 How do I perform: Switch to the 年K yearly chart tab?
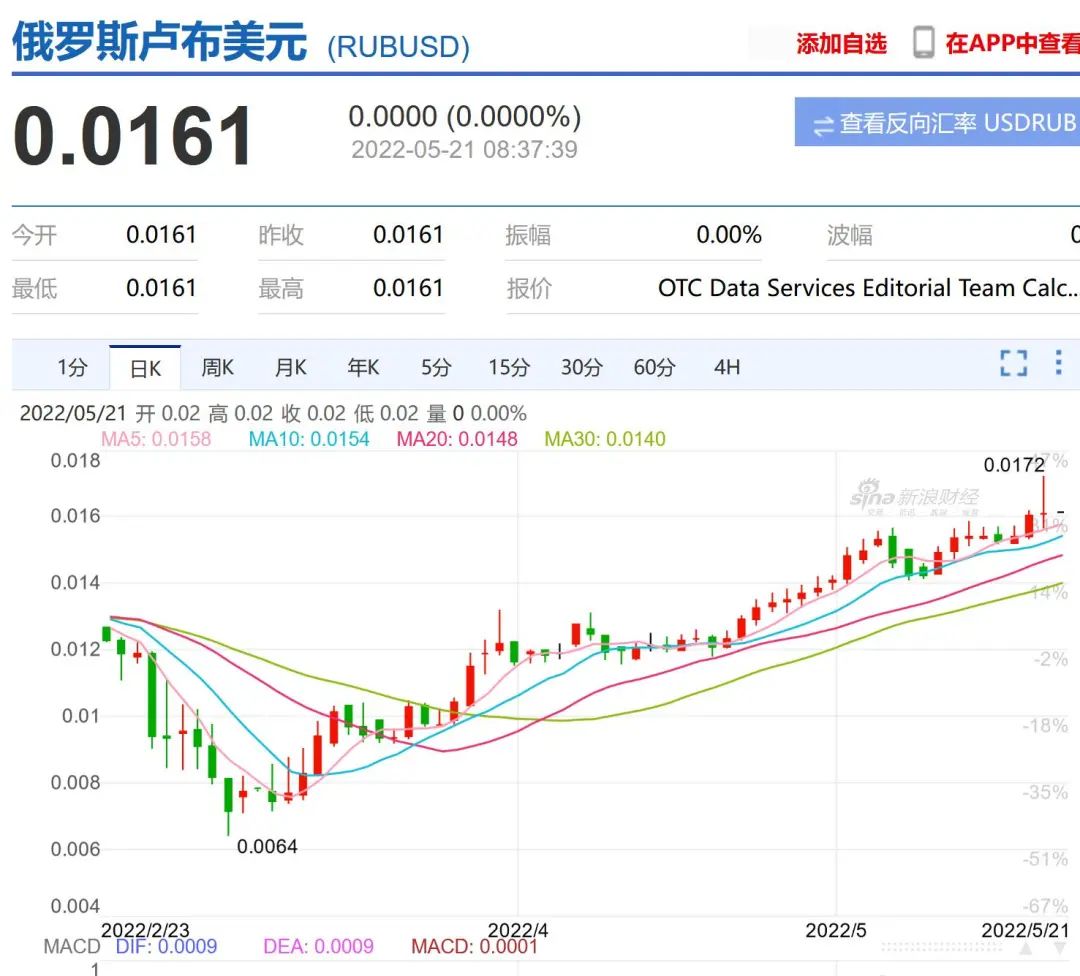pos(362,367)
